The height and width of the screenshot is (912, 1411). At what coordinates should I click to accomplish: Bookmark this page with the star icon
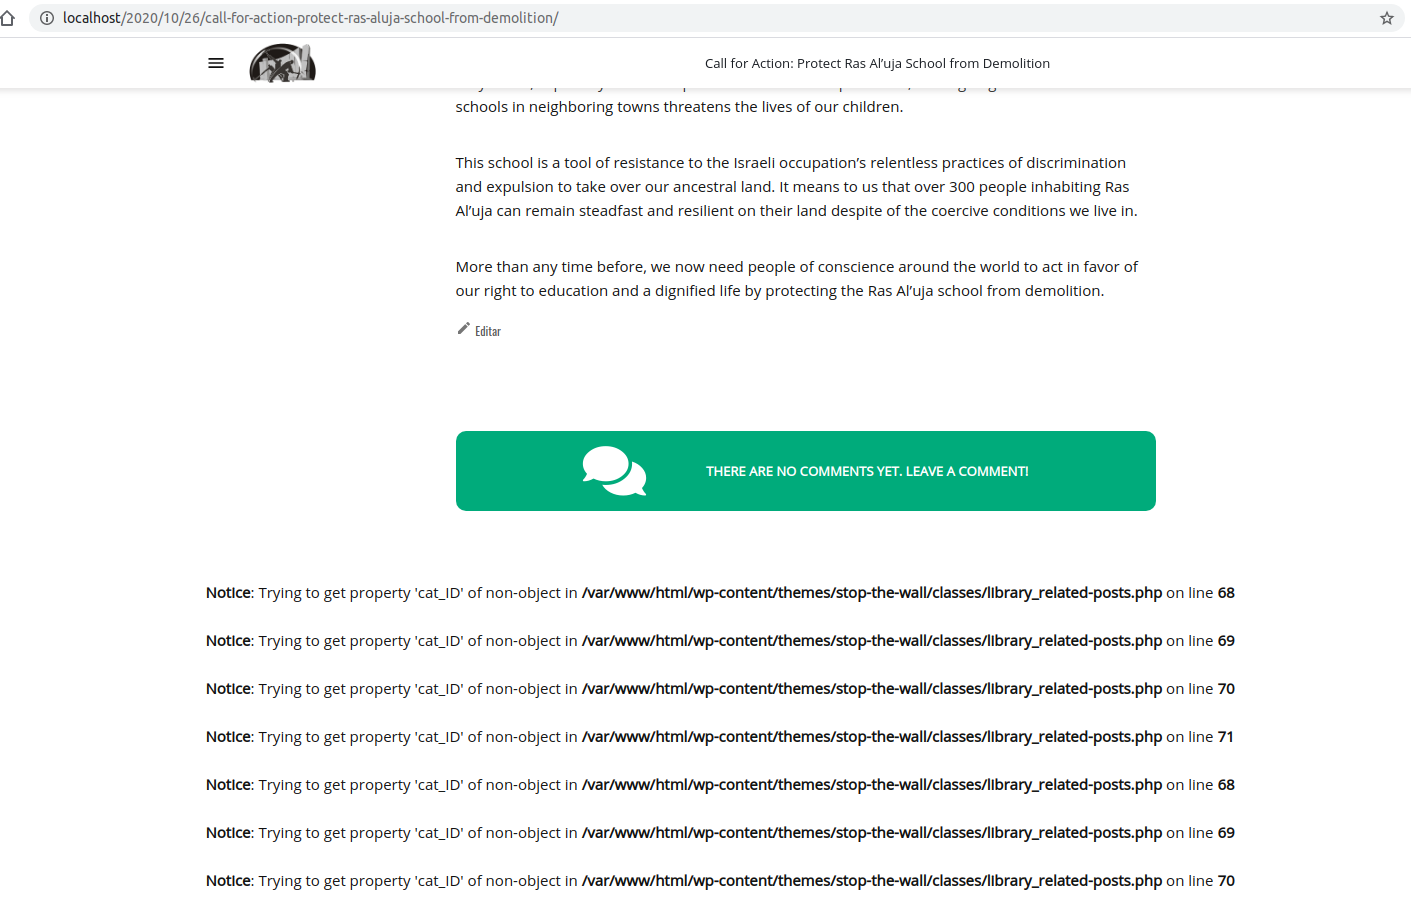click(1387, 18)
